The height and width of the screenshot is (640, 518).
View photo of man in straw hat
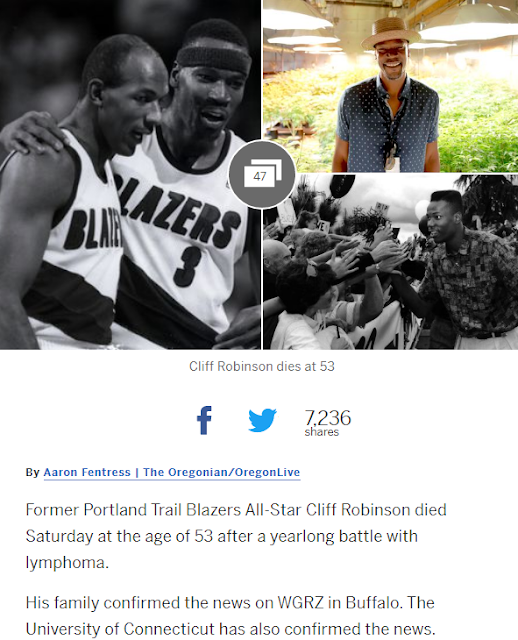(391, 86)
